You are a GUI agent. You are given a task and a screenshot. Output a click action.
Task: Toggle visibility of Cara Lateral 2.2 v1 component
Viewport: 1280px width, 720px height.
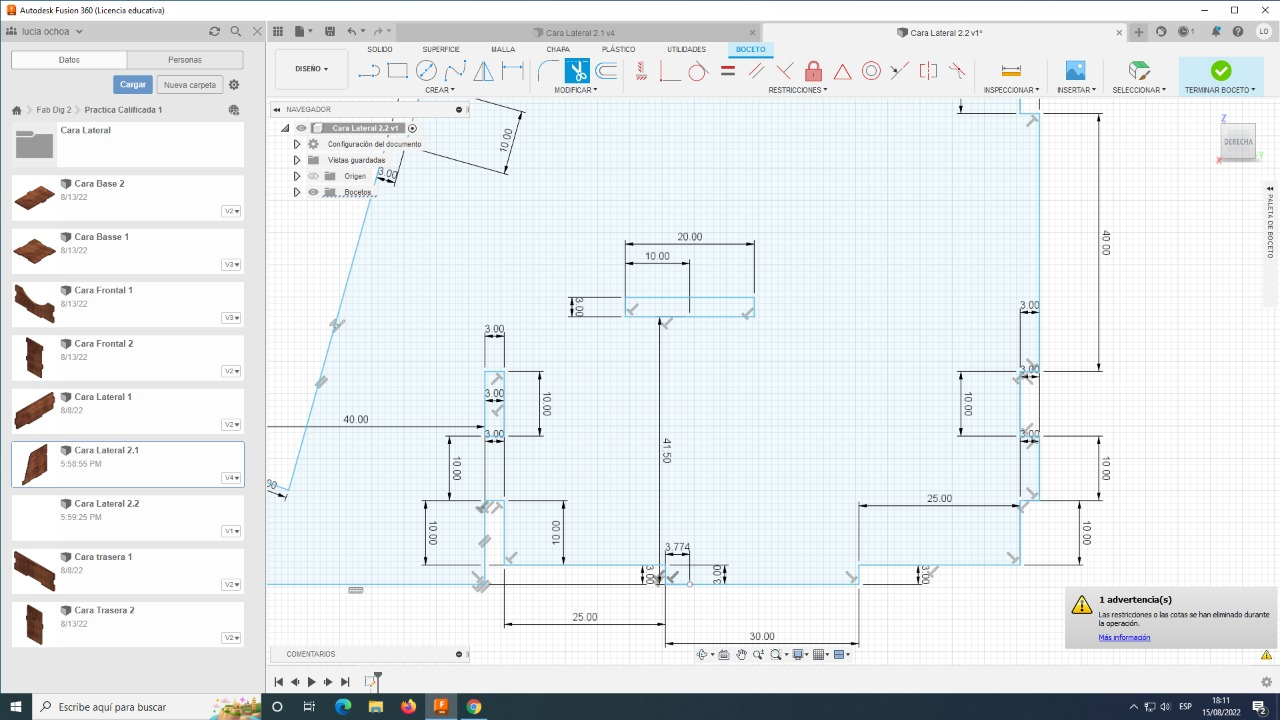pos(301,128)
